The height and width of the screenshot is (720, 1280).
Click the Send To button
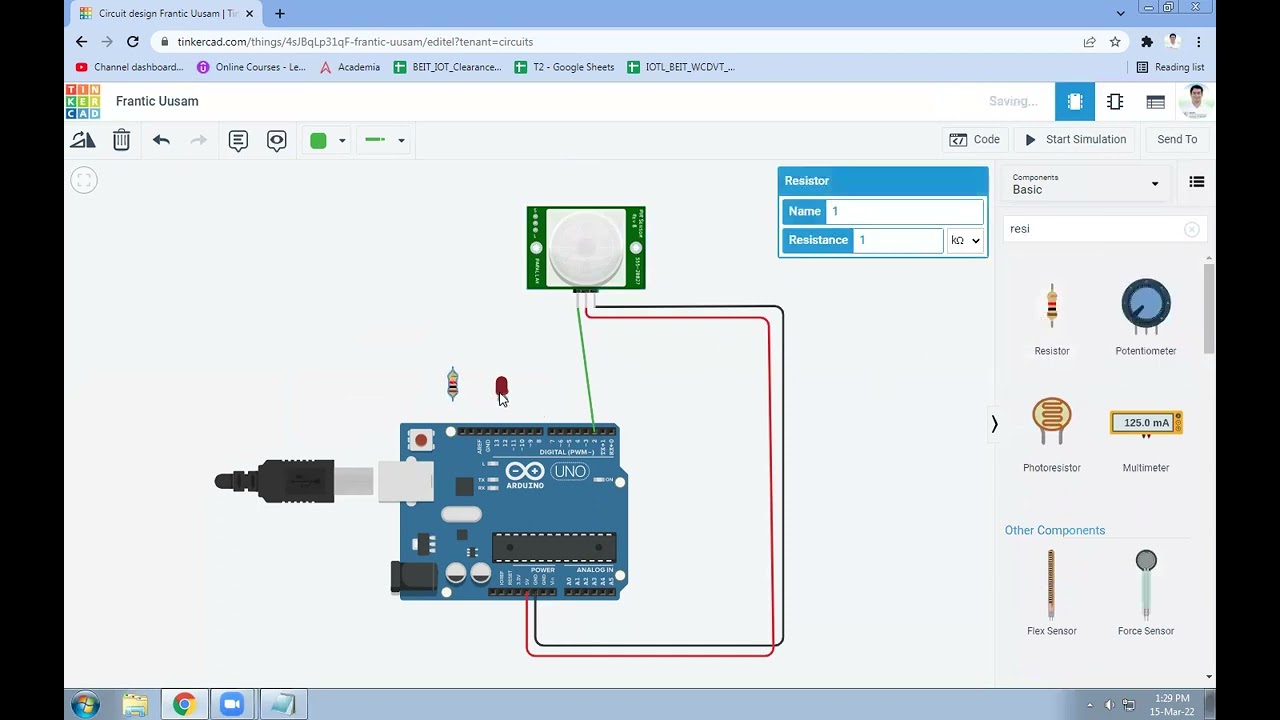point(1177,139)
